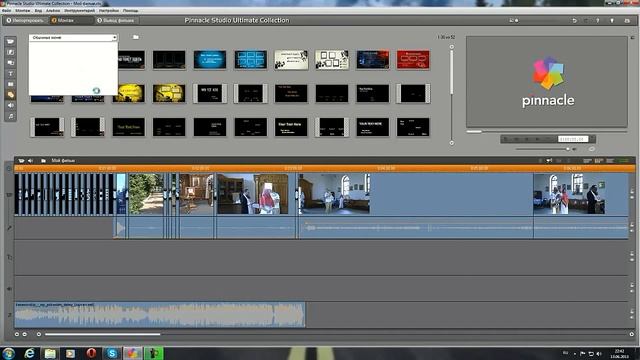Select the music waveform clip on audio track
640x360 pixels.
point(160,315)
